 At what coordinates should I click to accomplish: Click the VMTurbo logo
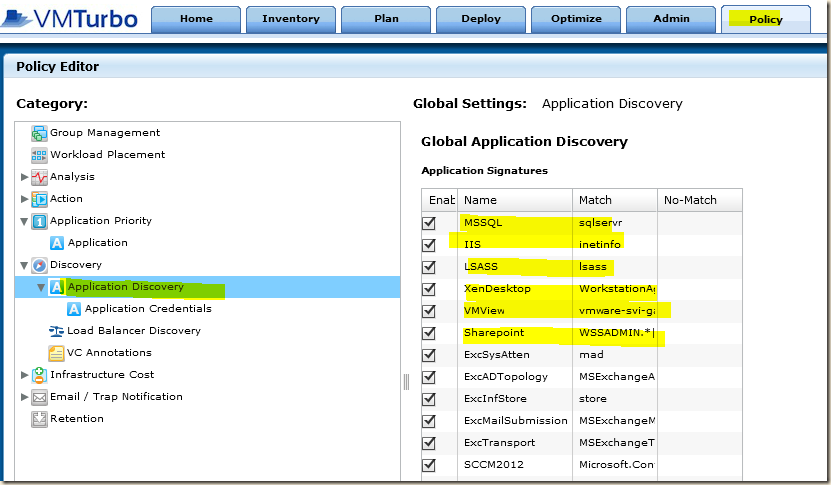[70, 19]
